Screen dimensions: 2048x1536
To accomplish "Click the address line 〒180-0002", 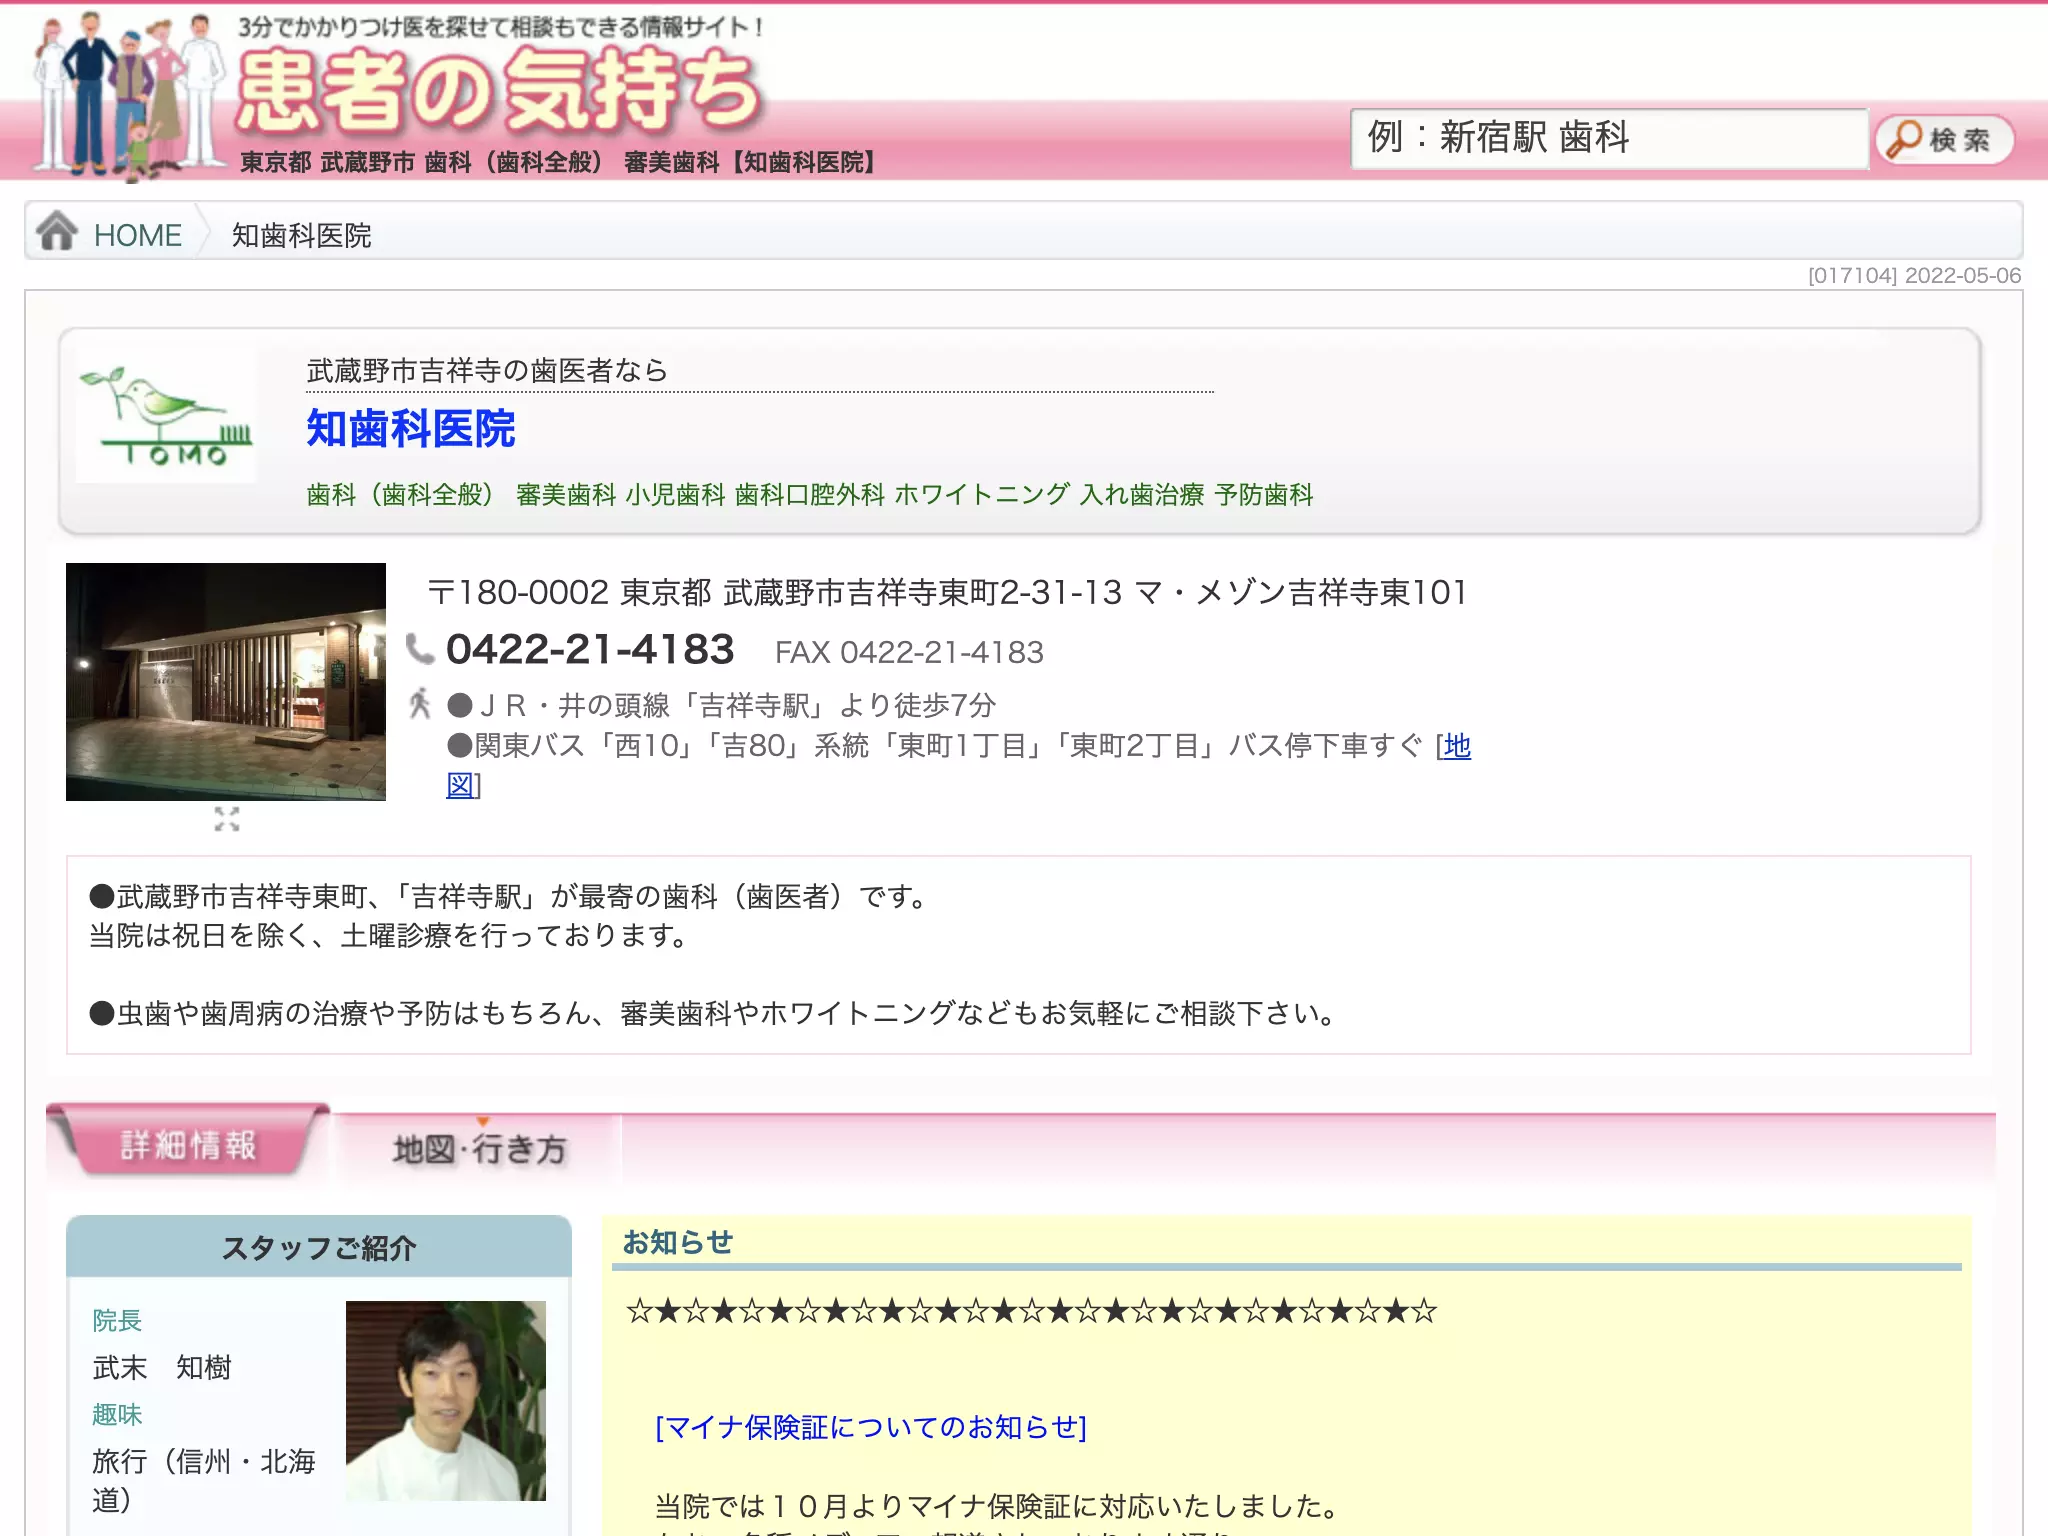I will point(947,592).
